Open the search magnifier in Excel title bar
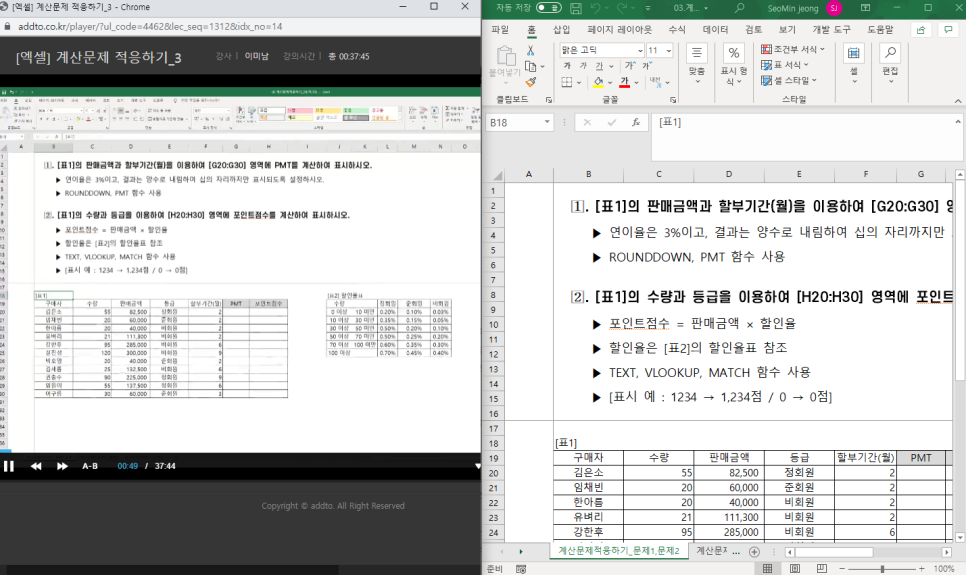 [739, 8]
